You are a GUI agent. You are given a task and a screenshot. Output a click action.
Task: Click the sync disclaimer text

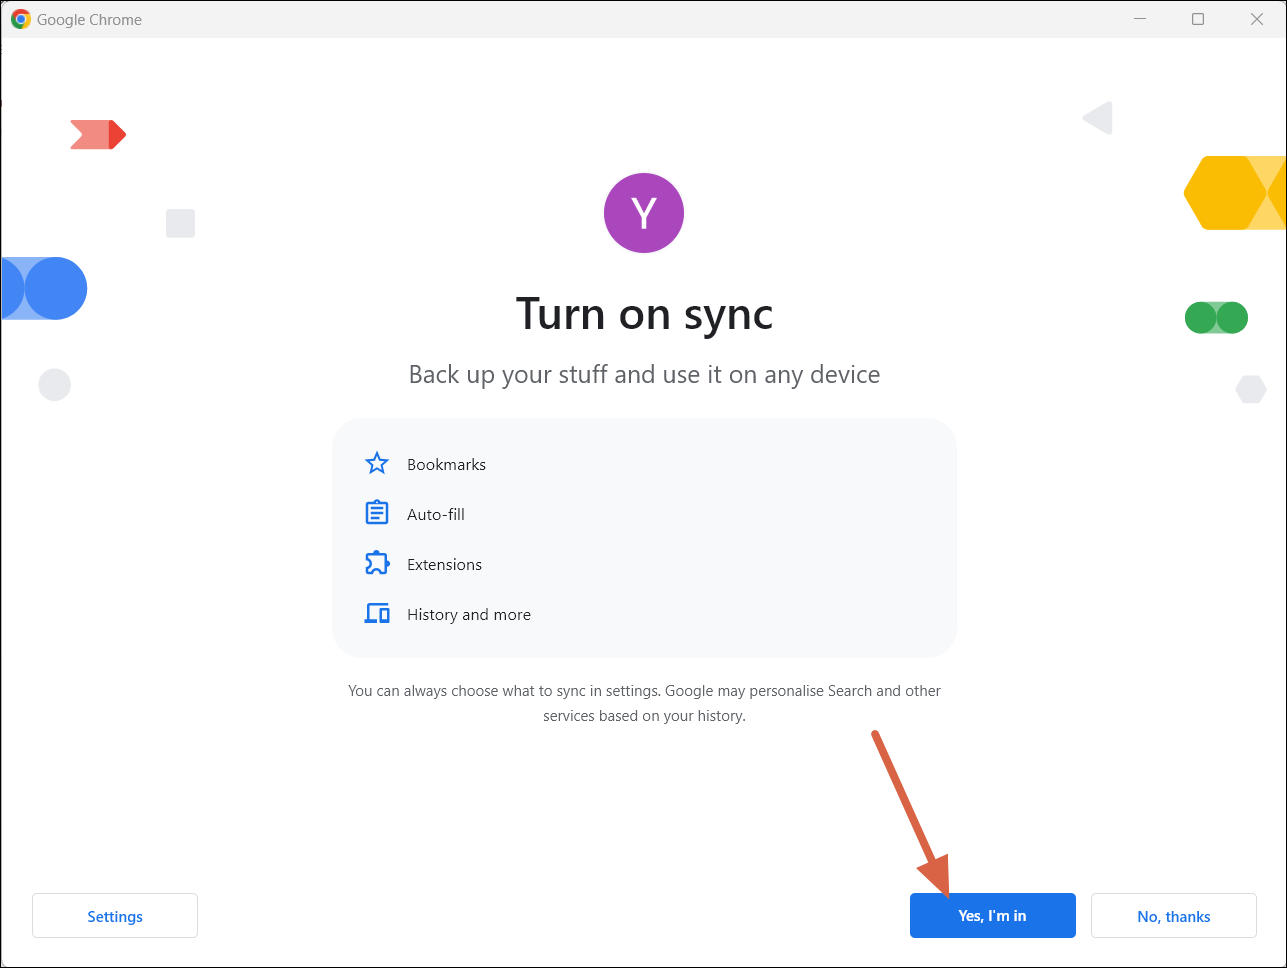(643, 702)
